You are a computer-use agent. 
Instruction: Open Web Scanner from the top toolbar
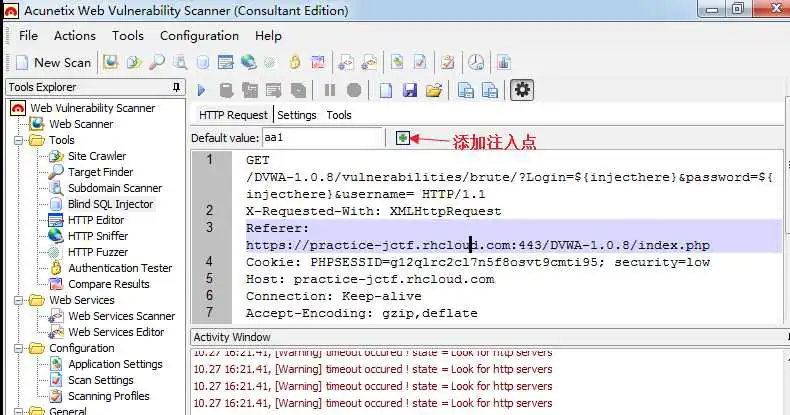110,62
